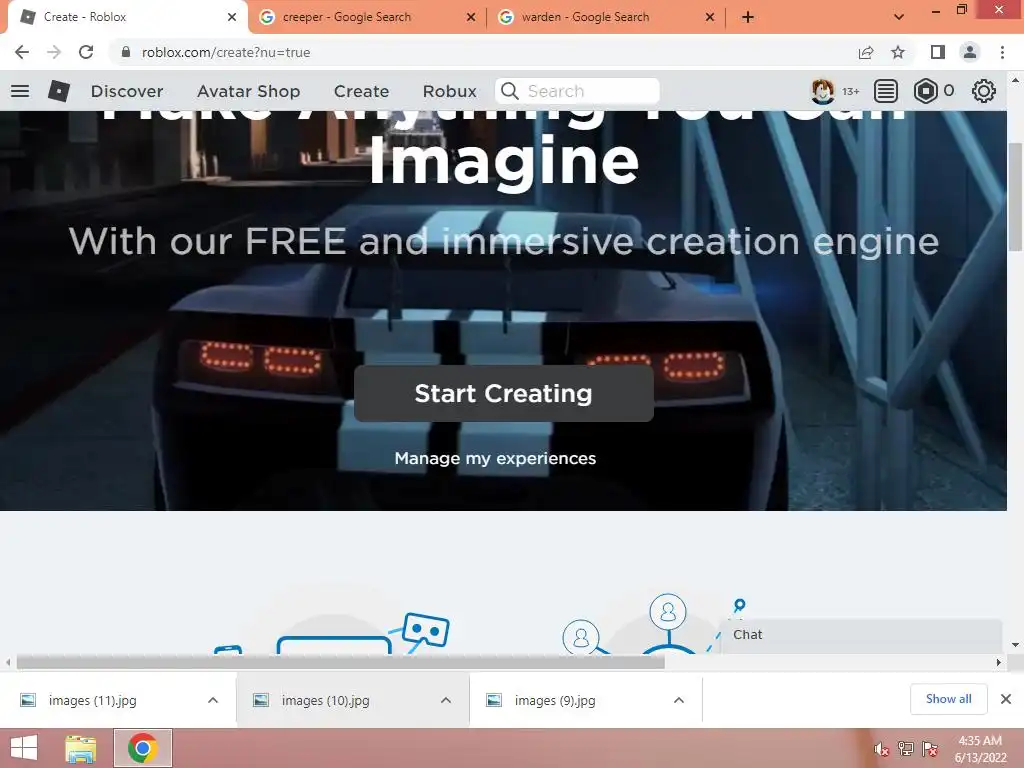Open a new tab with the plus button
Screen dimensions: 1024x768
click(x=748, y=17)
